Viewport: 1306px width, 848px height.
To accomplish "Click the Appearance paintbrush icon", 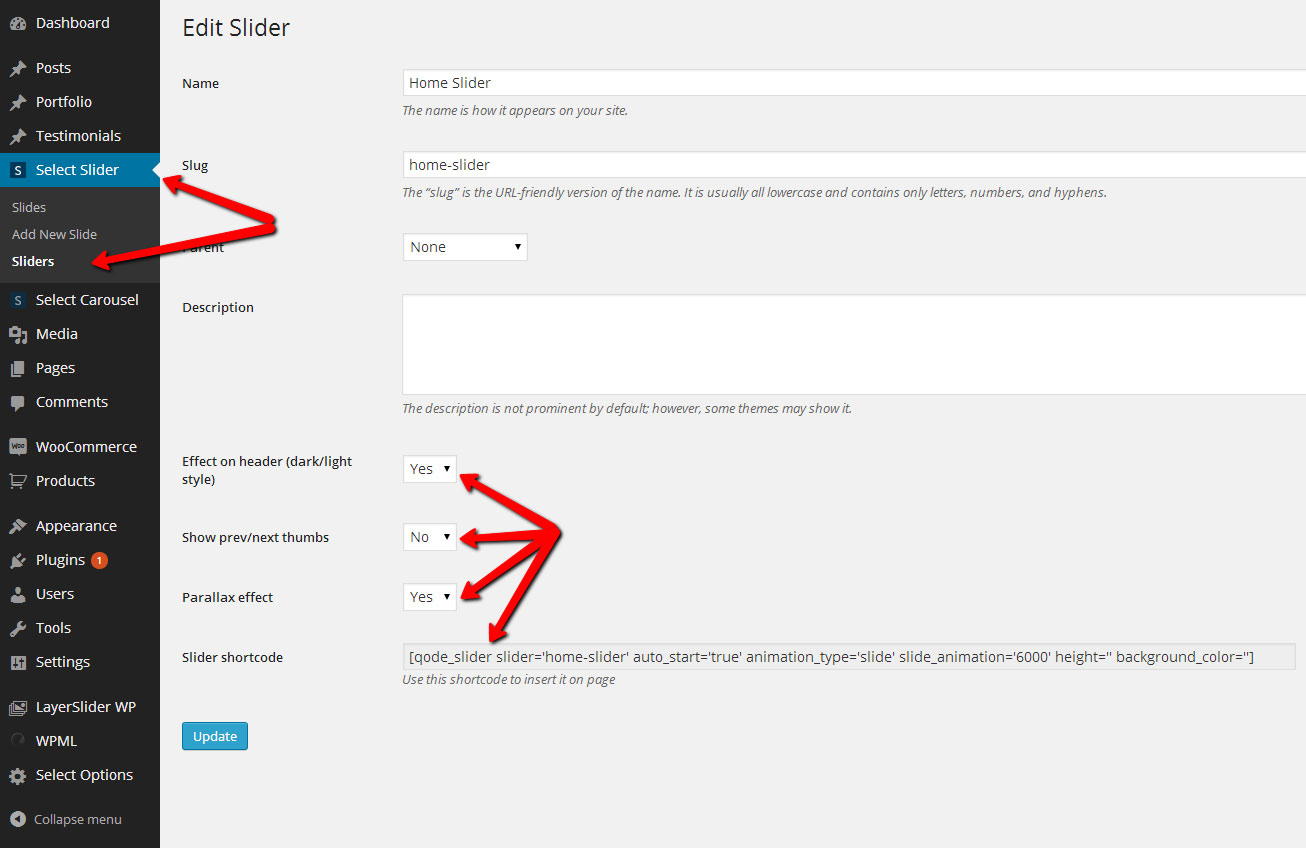I will tap(18, 526).
